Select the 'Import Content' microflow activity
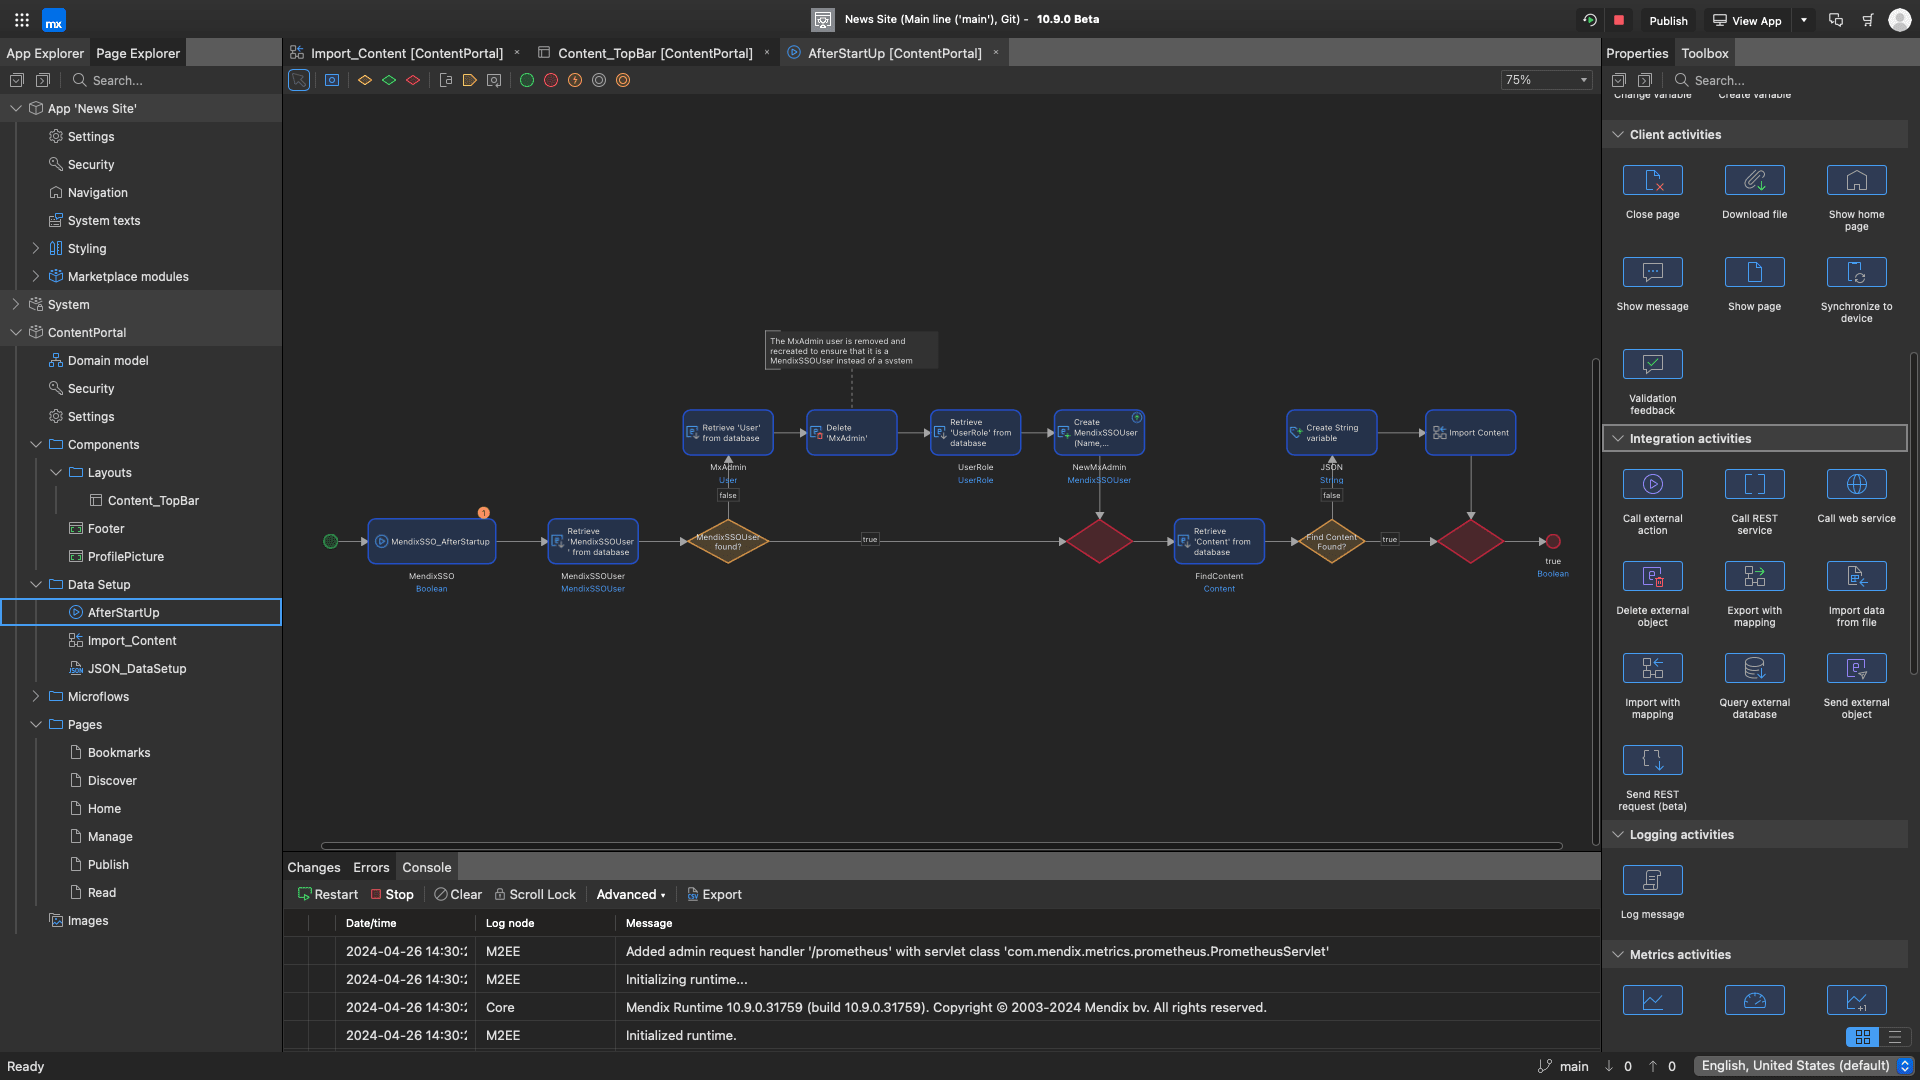1920x1080 pixels. tap(1470, 432)
